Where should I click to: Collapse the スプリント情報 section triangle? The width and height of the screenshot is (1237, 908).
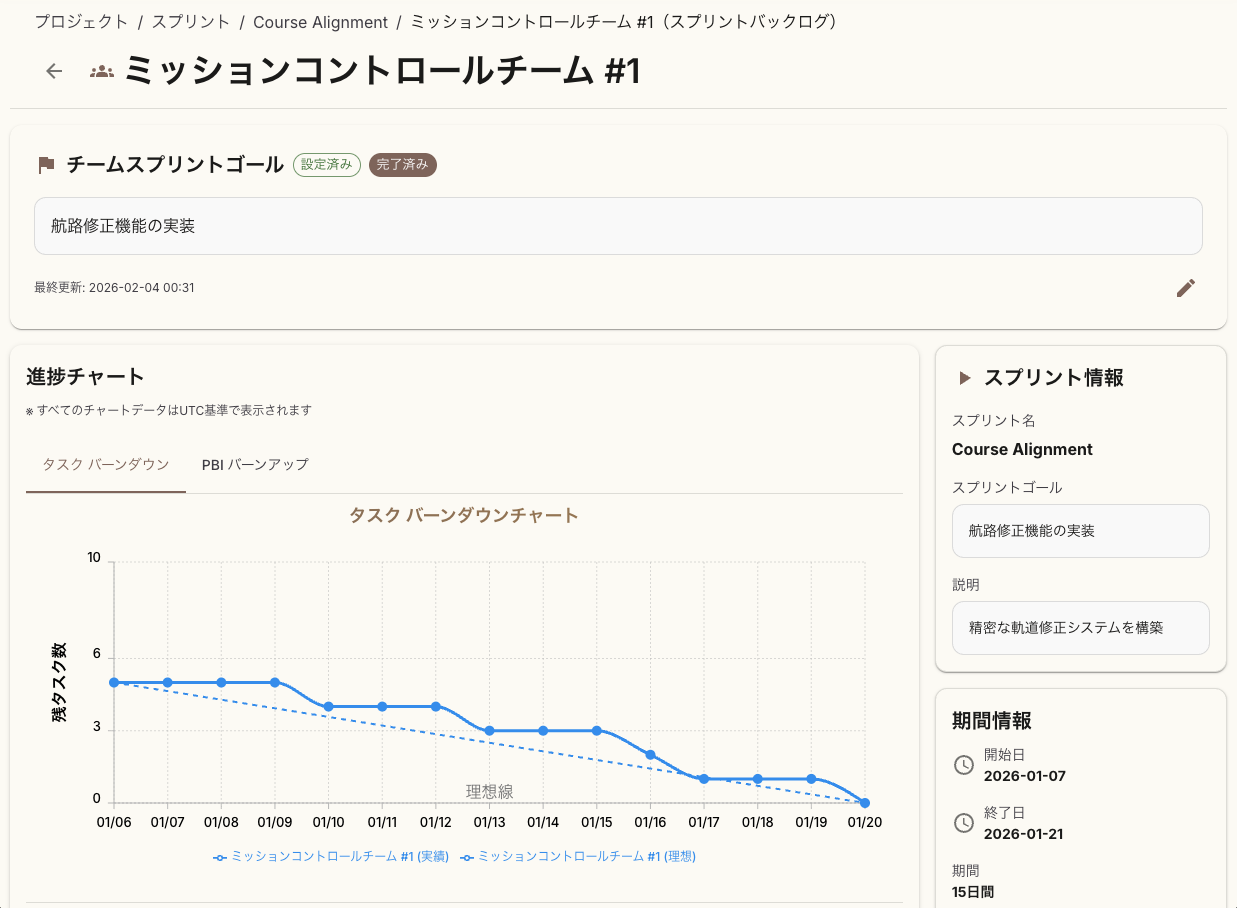(x=963, y=378)
